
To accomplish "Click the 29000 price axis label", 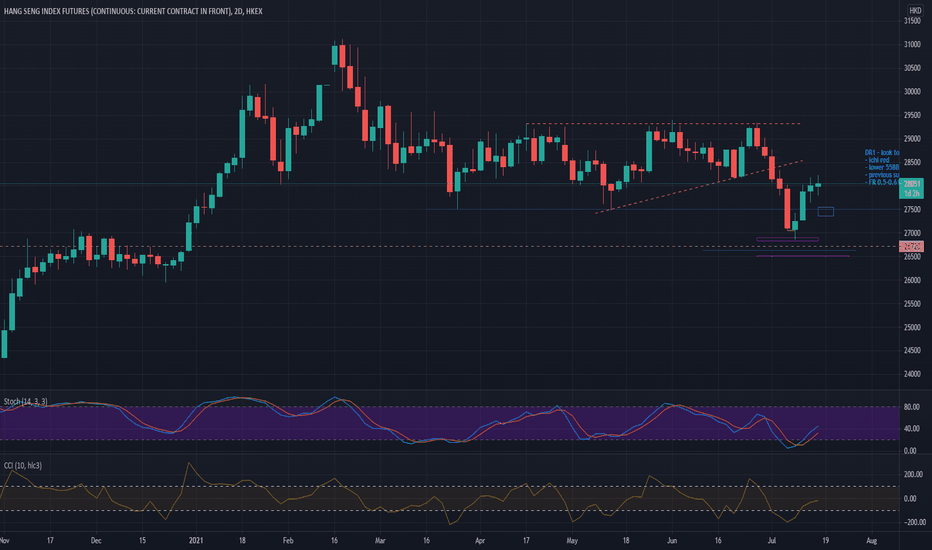I will [912, 139].
